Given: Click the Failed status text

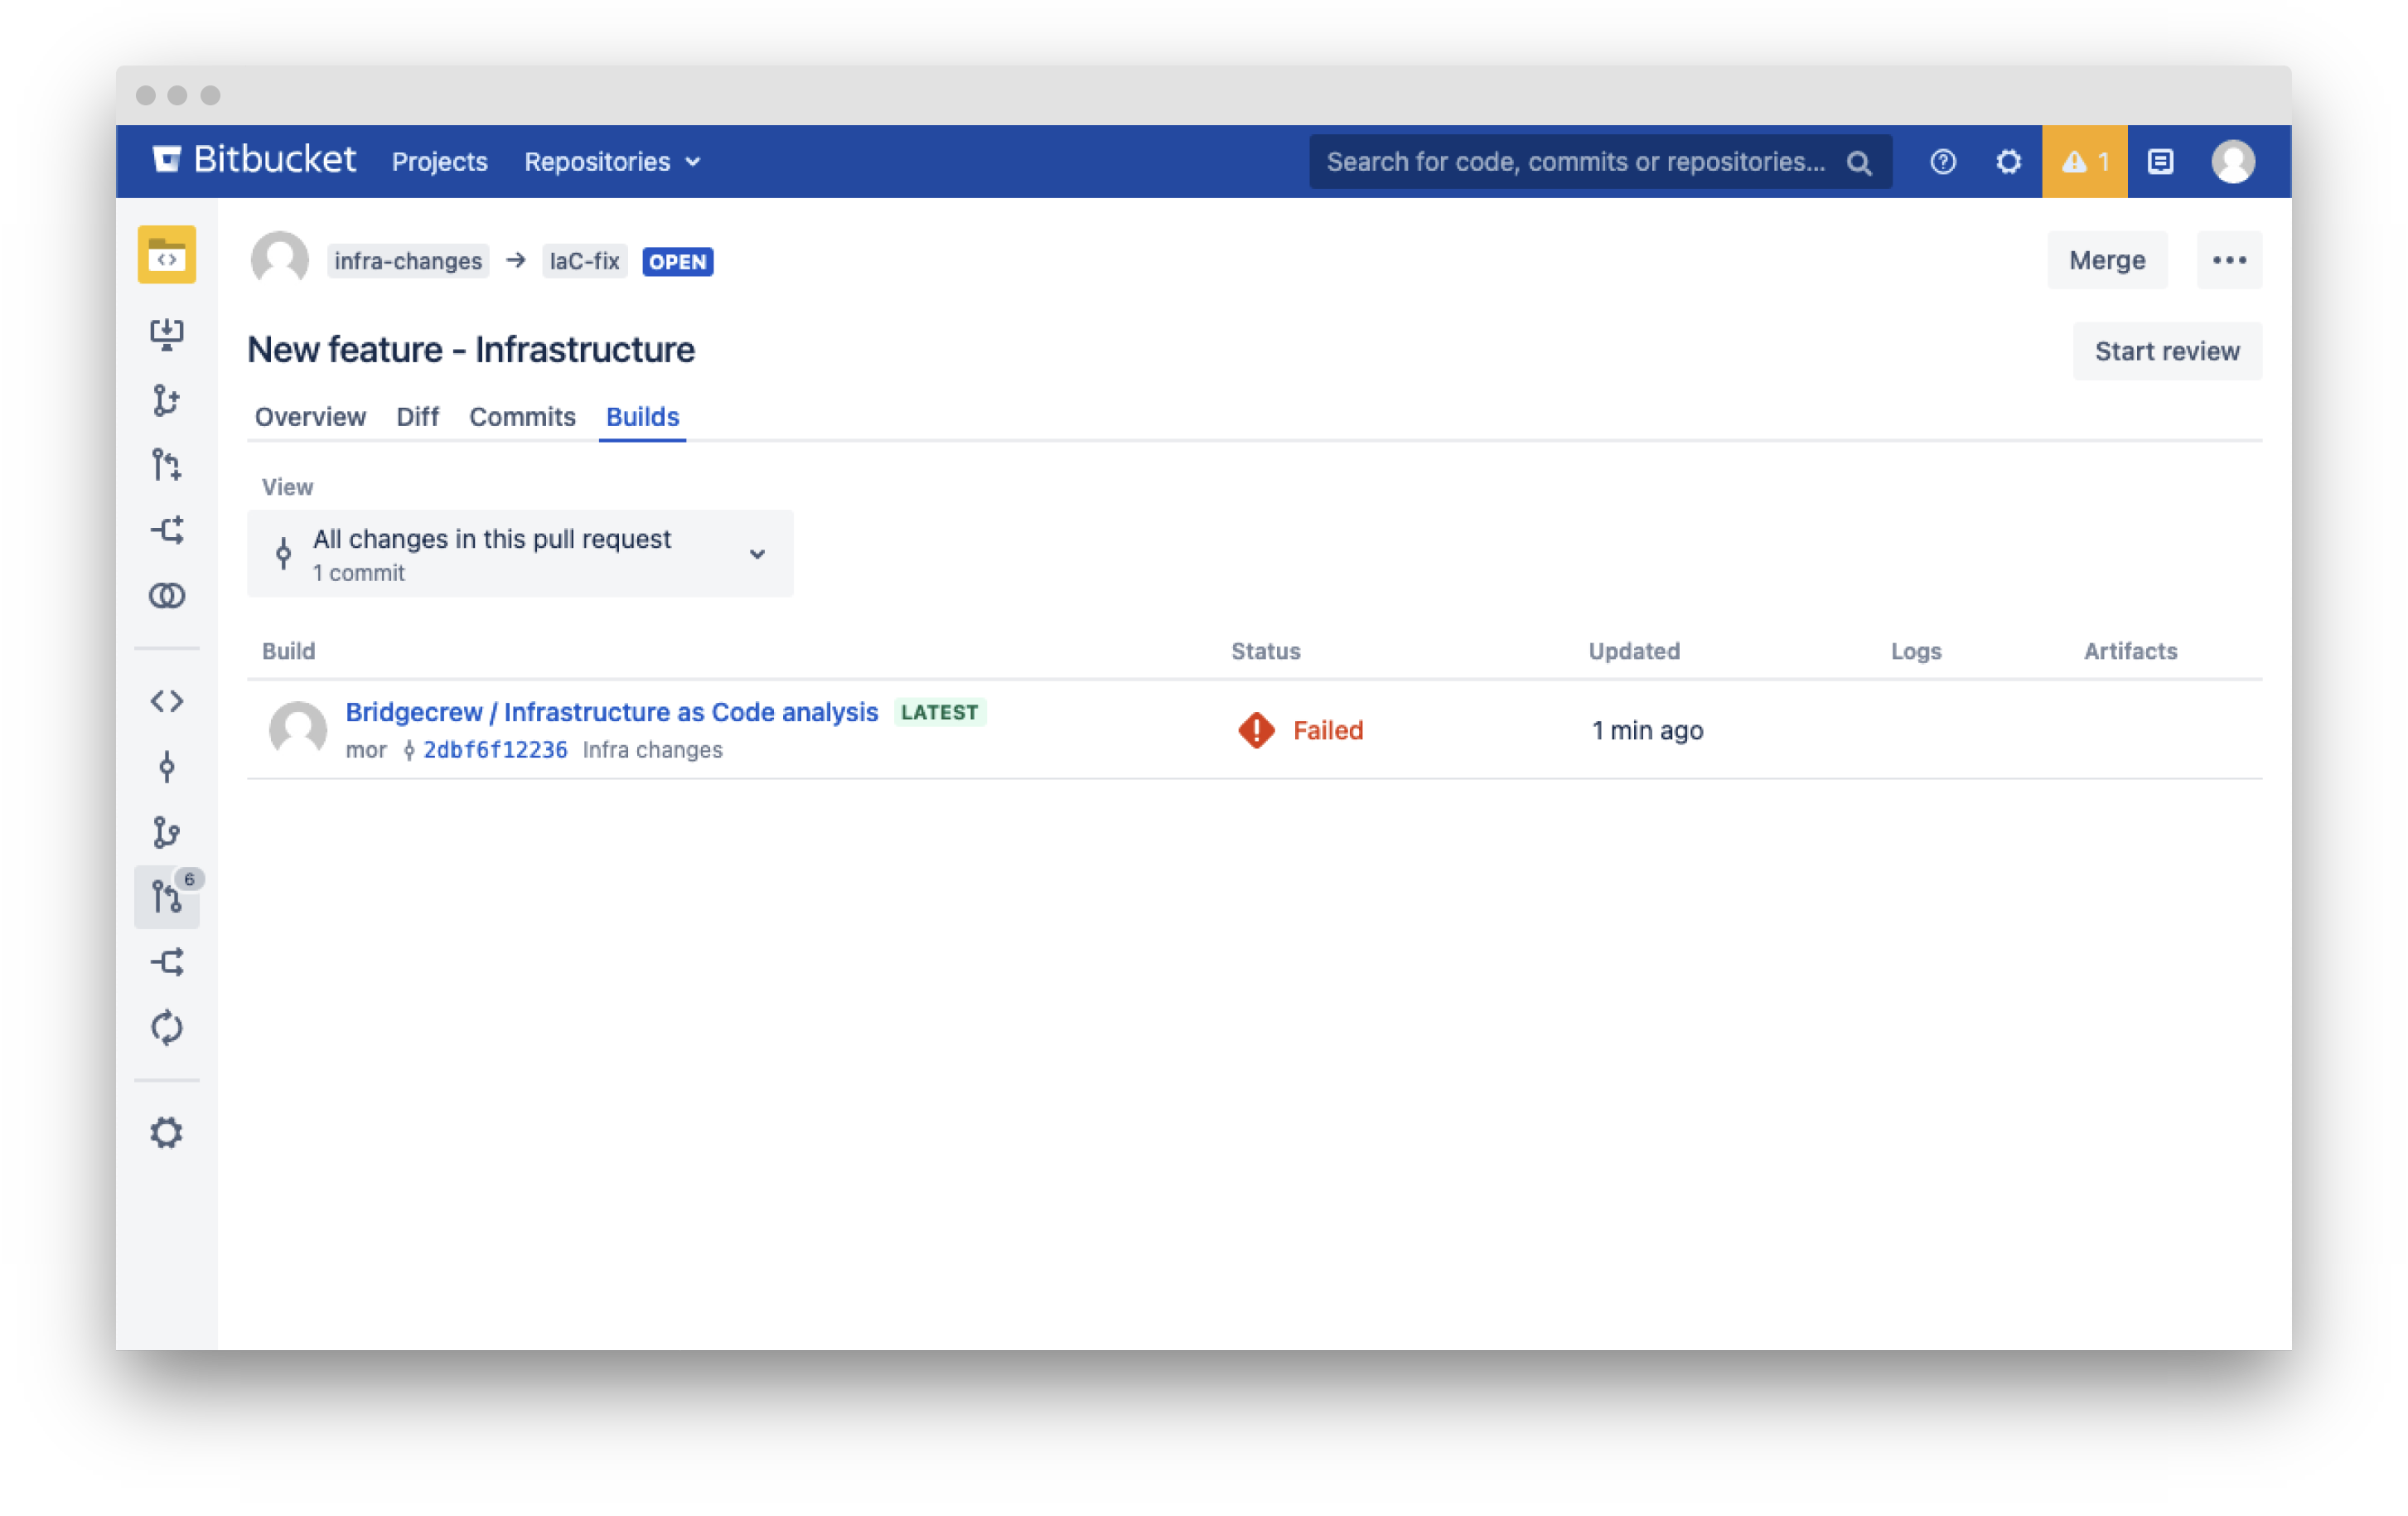Looking at the screenshot, I should (x=1328, y=731).
